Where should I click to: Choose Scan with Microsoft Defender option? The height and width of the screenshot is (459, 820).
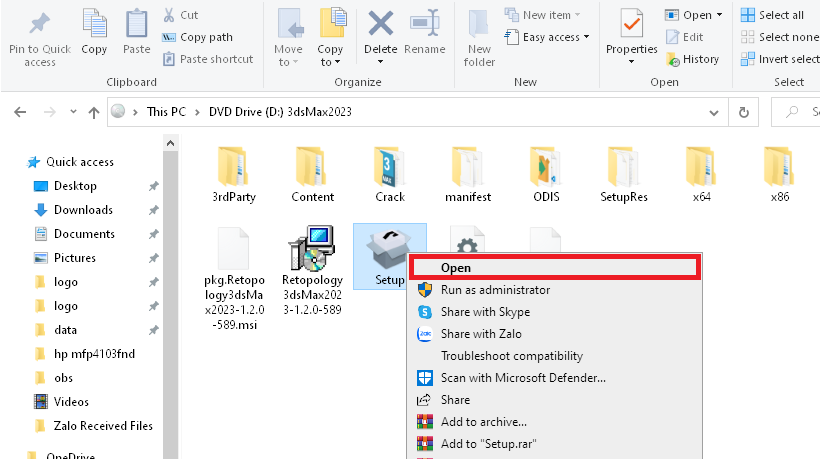point(523,378)
